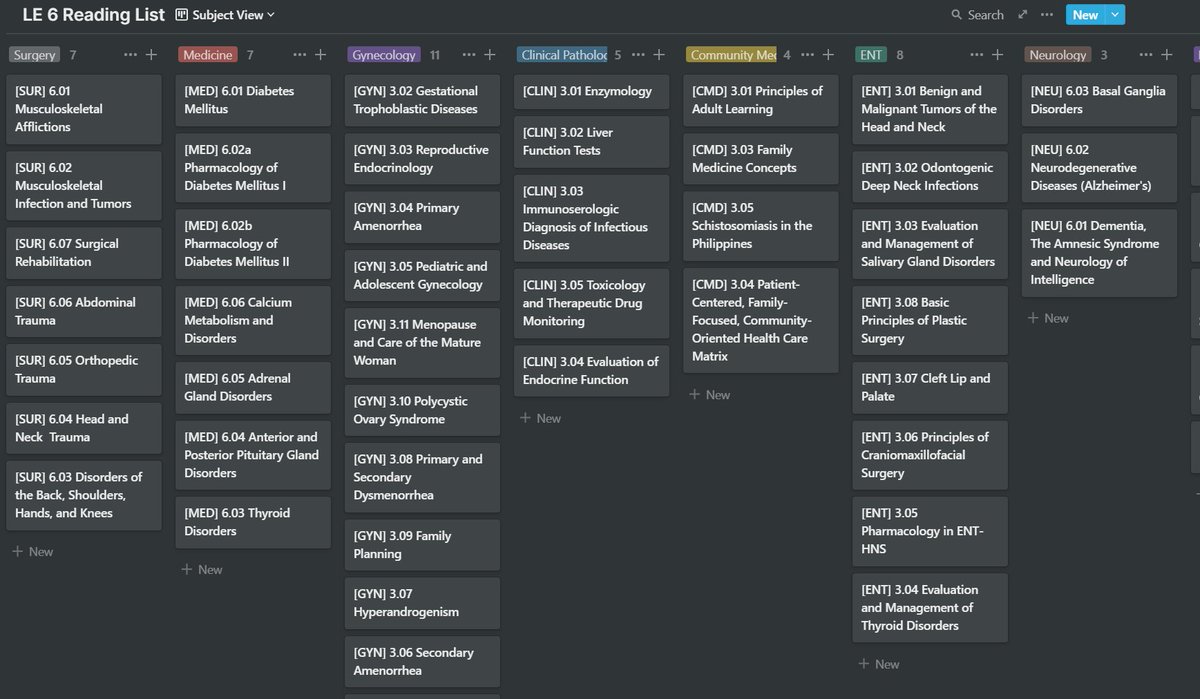Open the top toolbar more options menu
The image size is (1200, 699).
[1047, 15]
